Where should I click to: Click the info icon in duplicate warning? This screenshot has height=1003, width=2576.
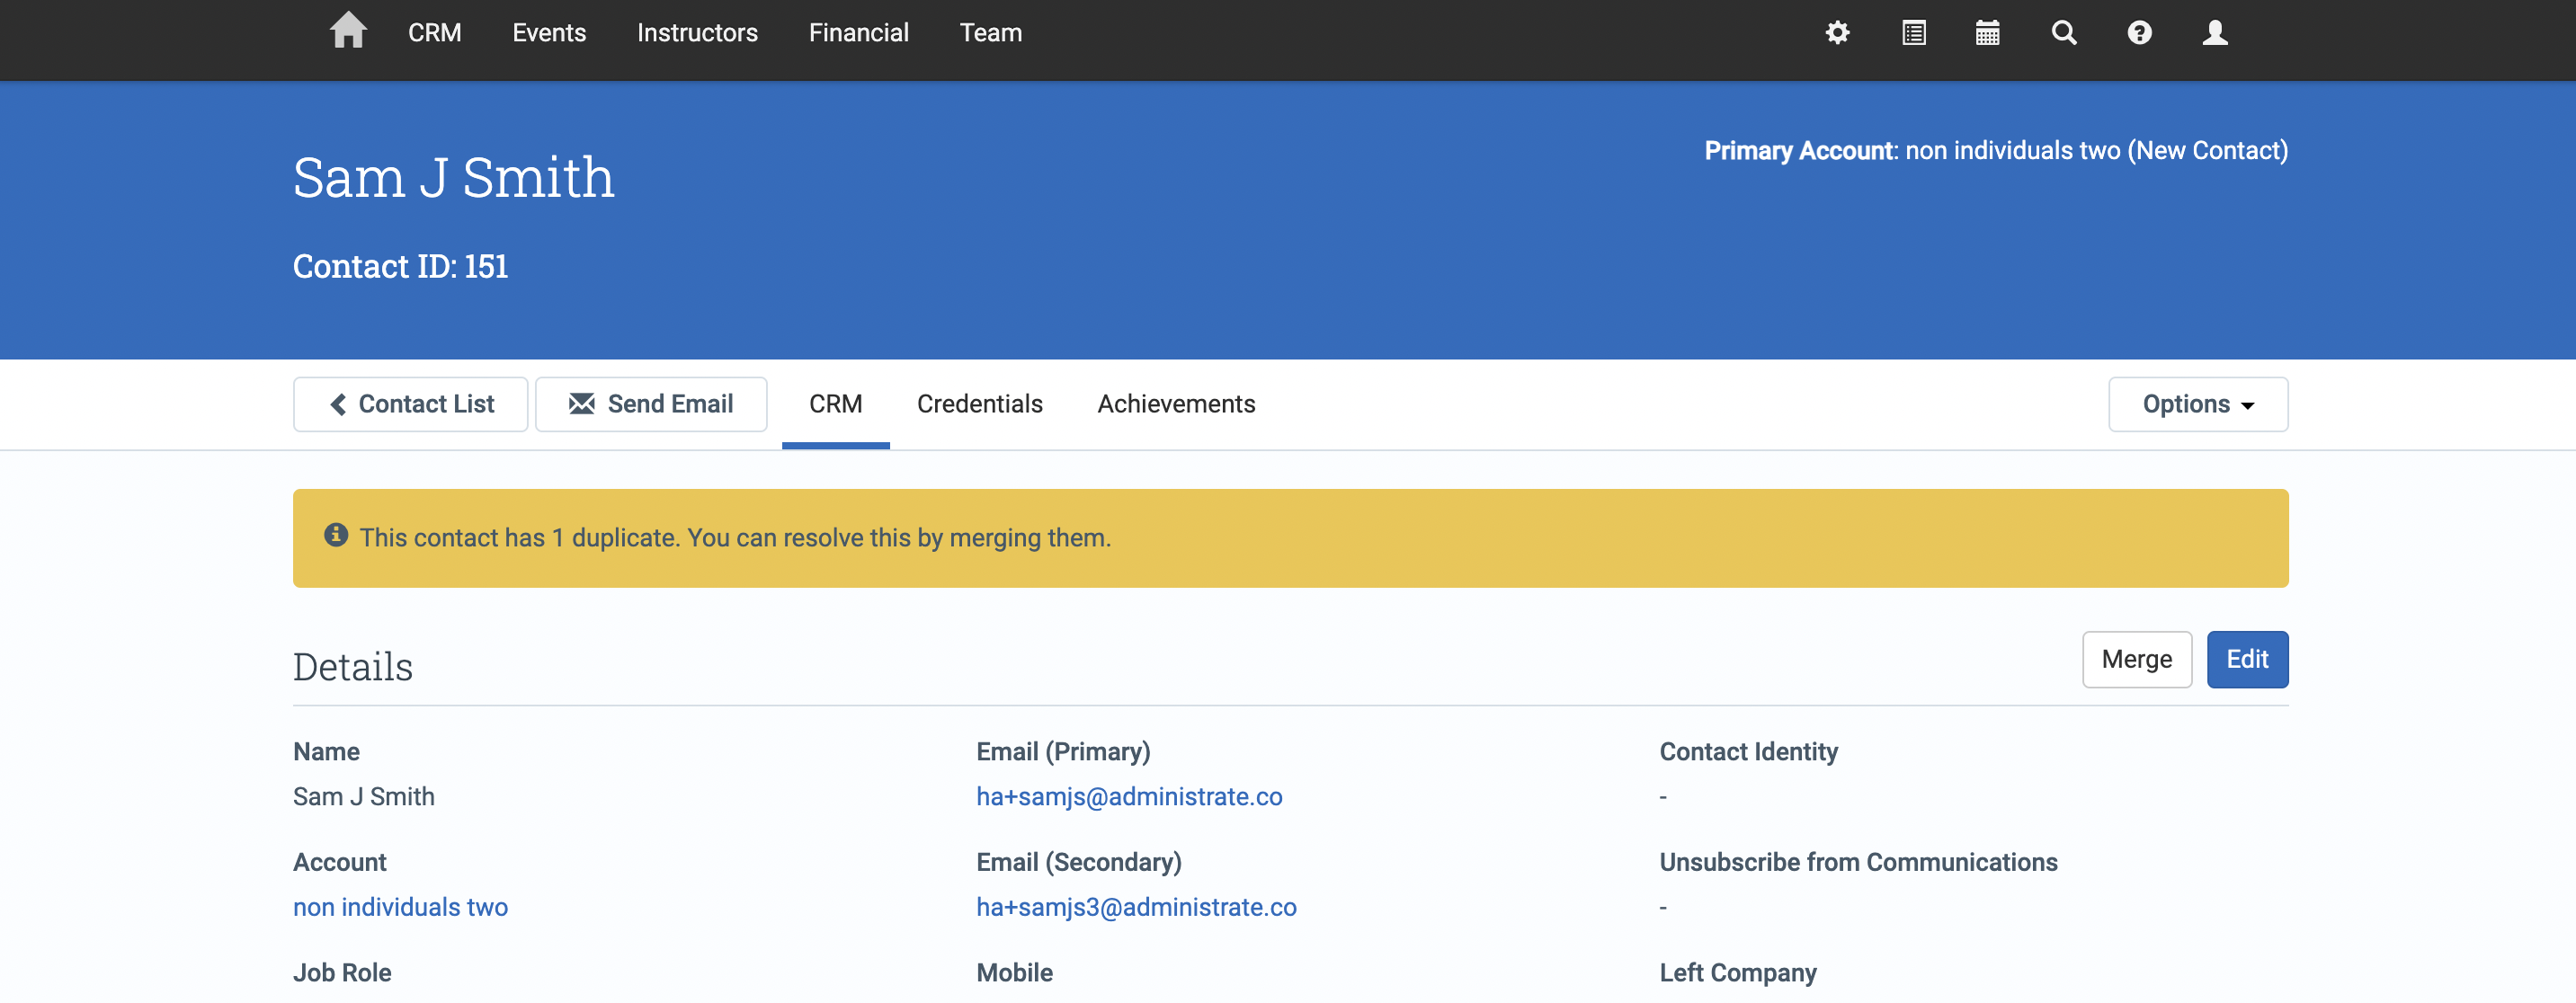click(x=336, y=535)
